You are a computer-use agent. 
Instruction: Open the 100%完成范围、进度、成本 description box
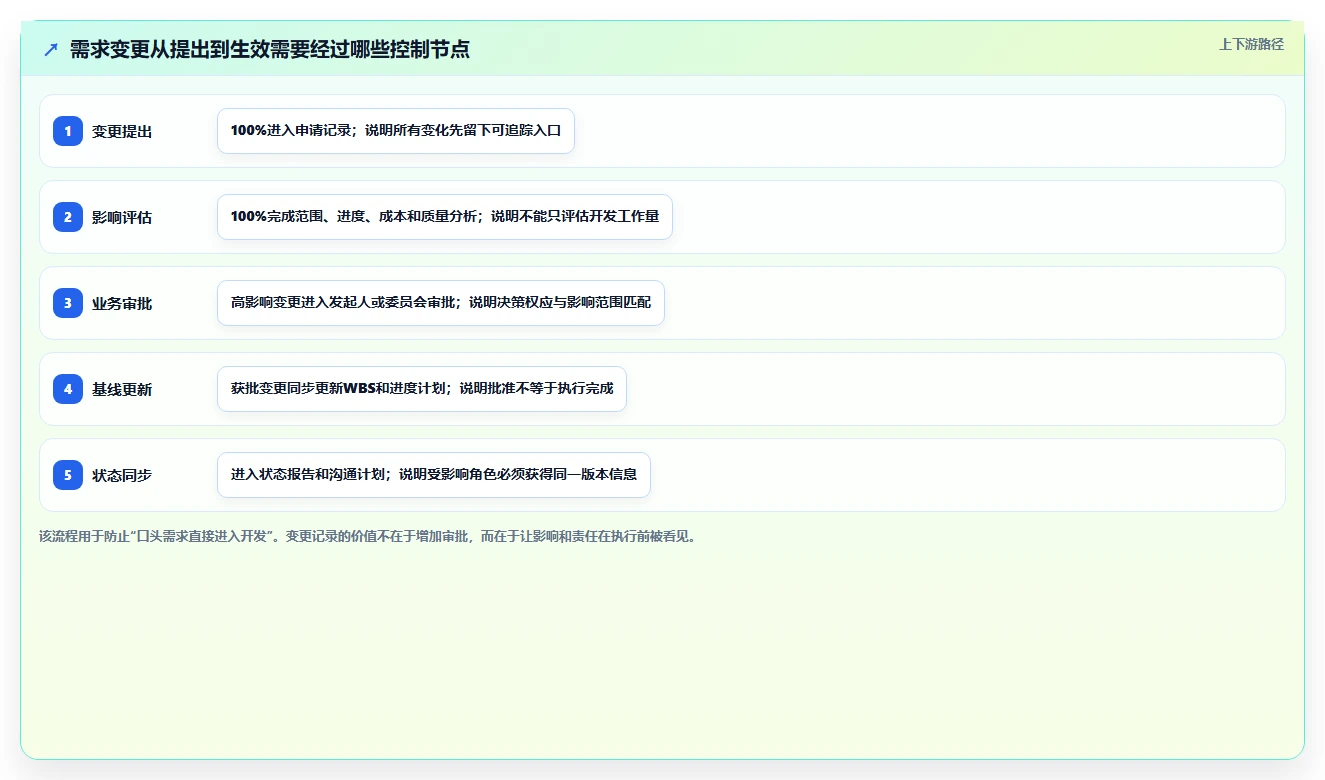coord(445,217)
